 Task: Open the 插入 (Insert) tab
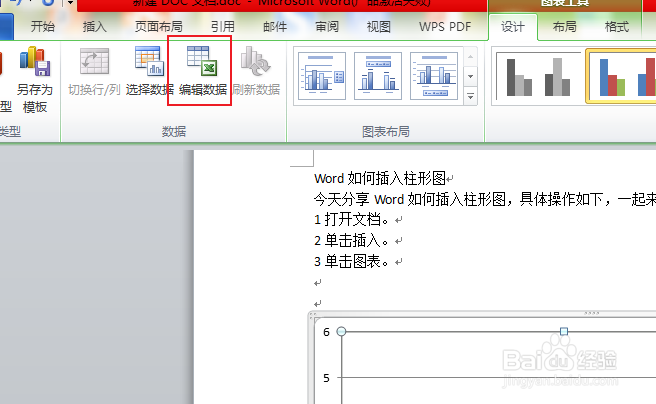click(95, 27)
